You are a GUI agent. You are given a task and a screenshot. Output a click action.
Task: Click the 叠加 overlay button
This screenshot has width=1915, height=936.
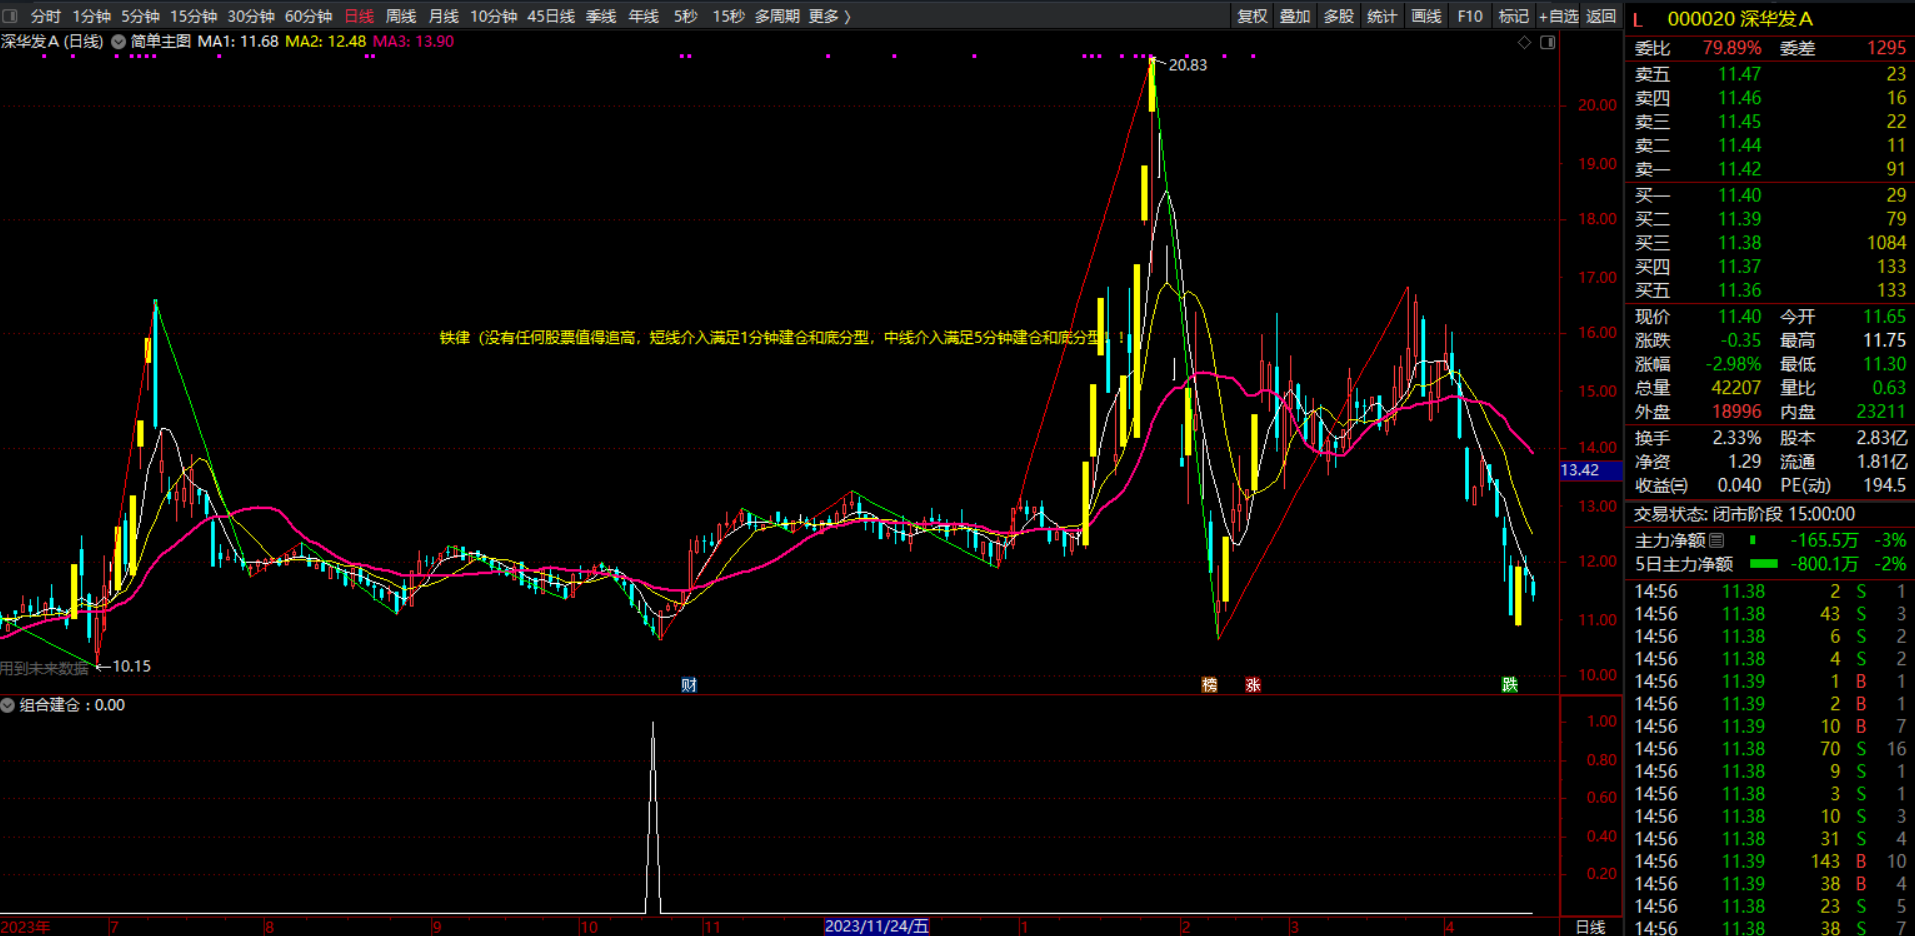coord(1295,16)
